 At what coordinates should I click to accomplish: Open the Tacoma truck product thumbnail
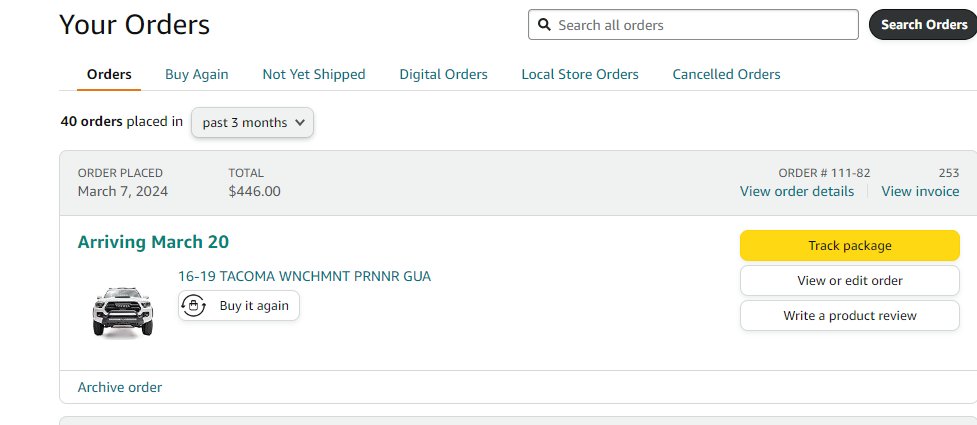pos(122,312)
